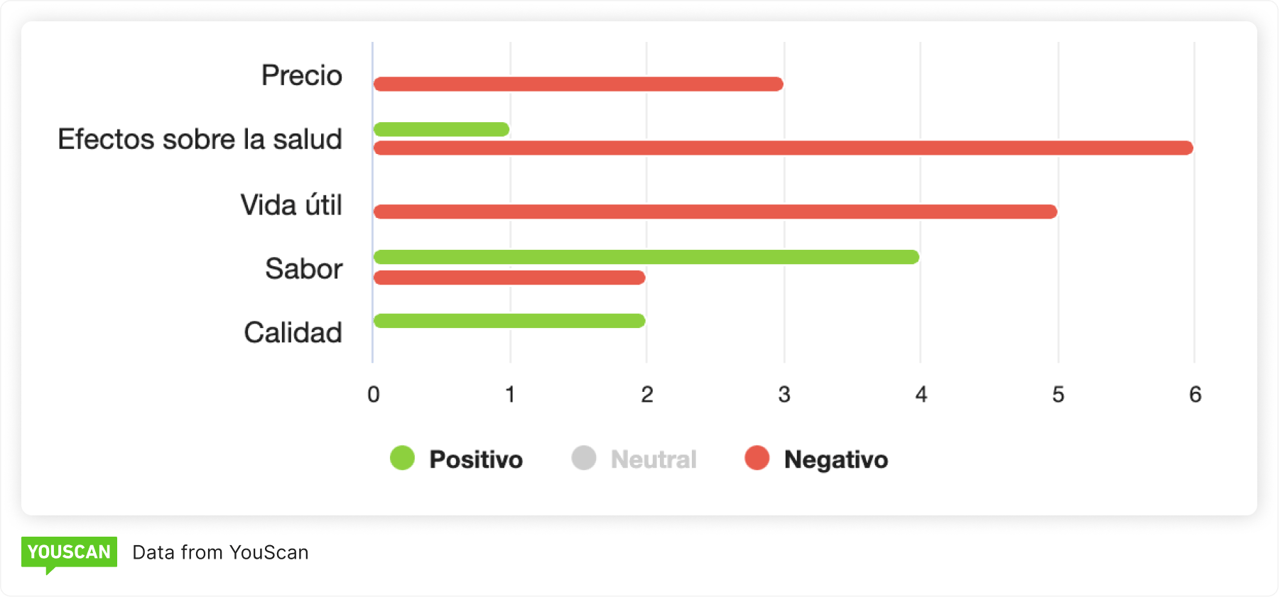The image size is (1280, 597).
Task: Click the red Negativo legend dot
Action: (x=757, y=459)
